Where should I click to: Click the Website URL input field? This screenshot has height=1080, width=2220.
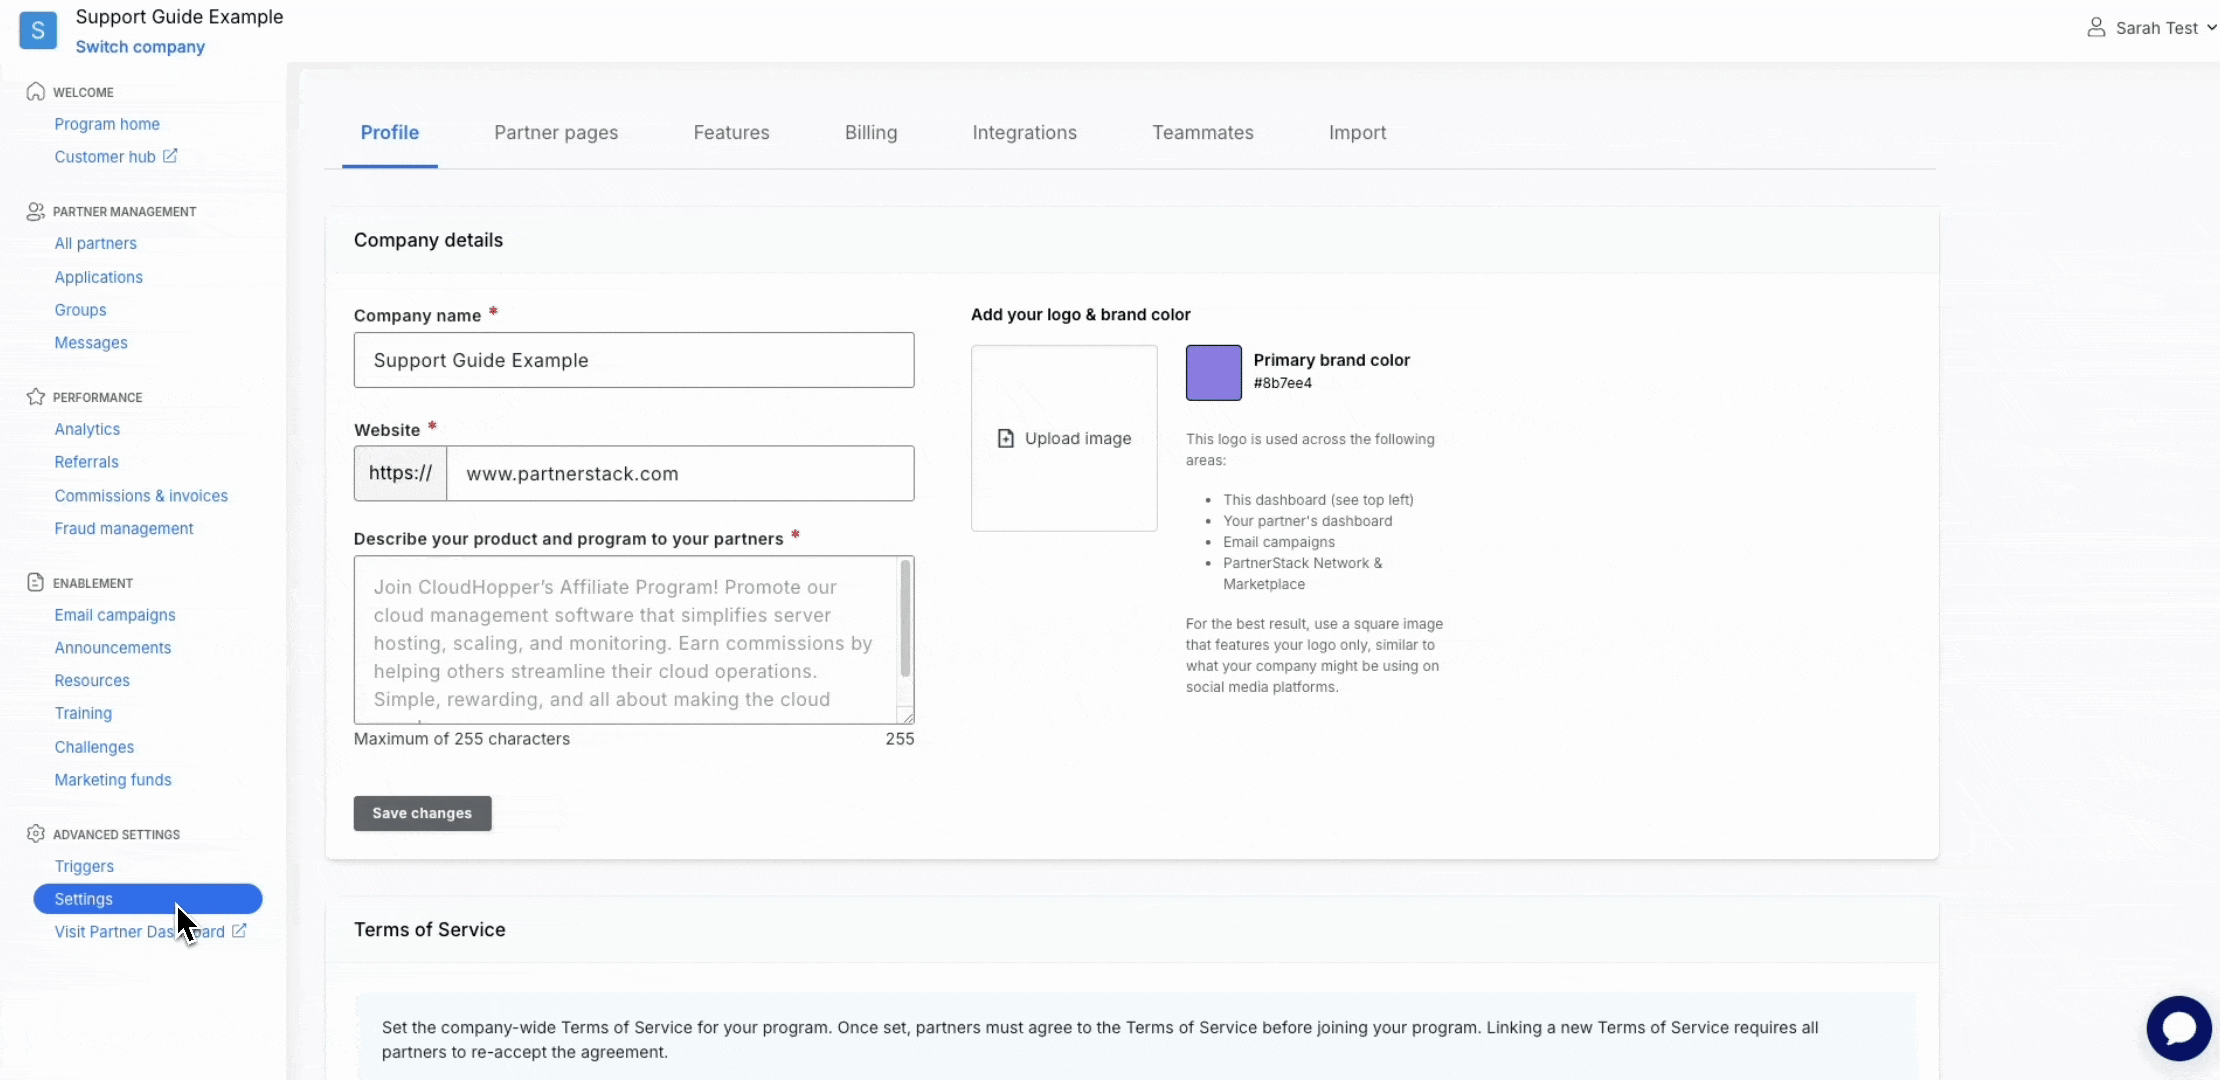pos(680,474)
